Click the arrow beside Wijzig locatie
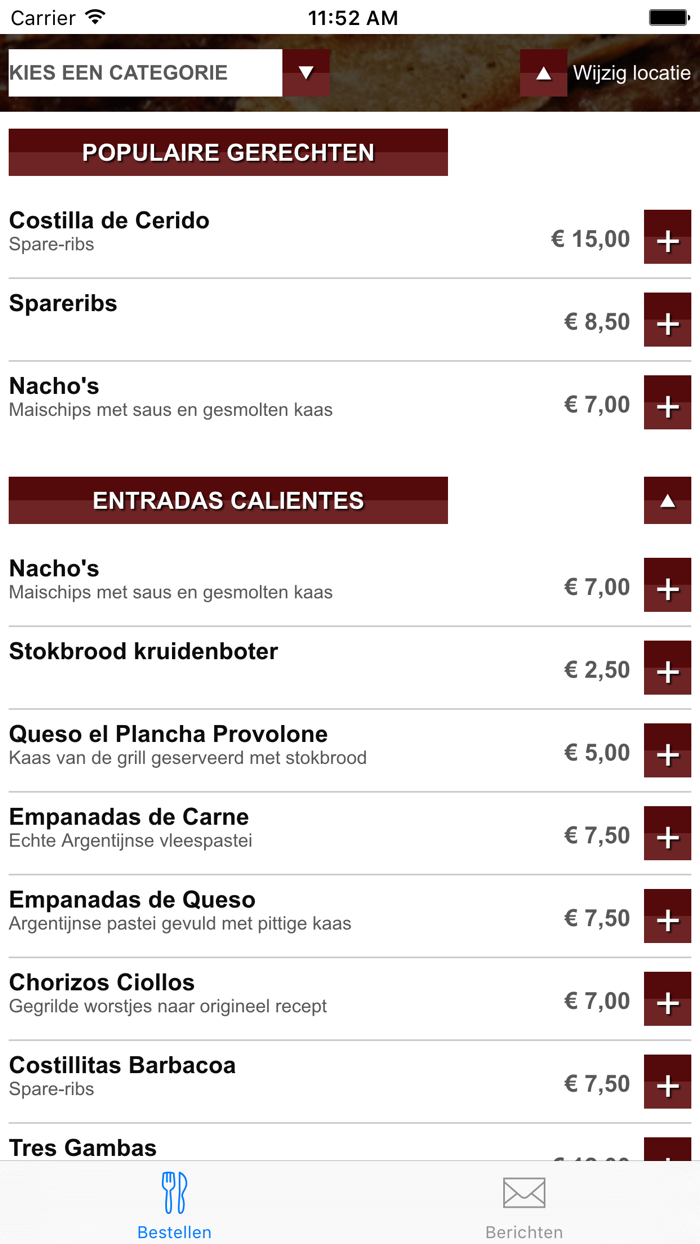 coord(543,73)
